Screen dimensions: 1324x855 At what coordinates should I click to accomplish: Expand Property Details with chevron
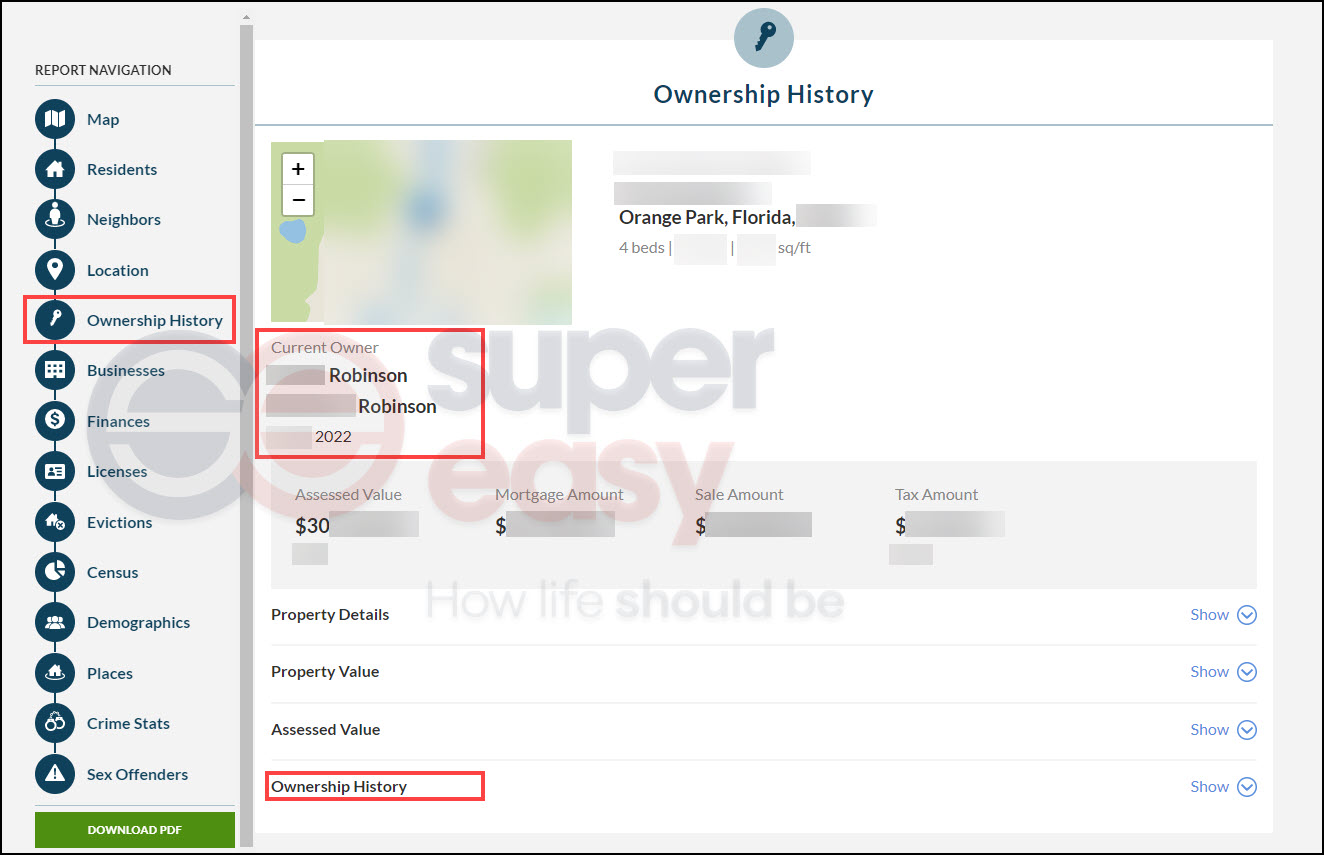point(1247,615)
